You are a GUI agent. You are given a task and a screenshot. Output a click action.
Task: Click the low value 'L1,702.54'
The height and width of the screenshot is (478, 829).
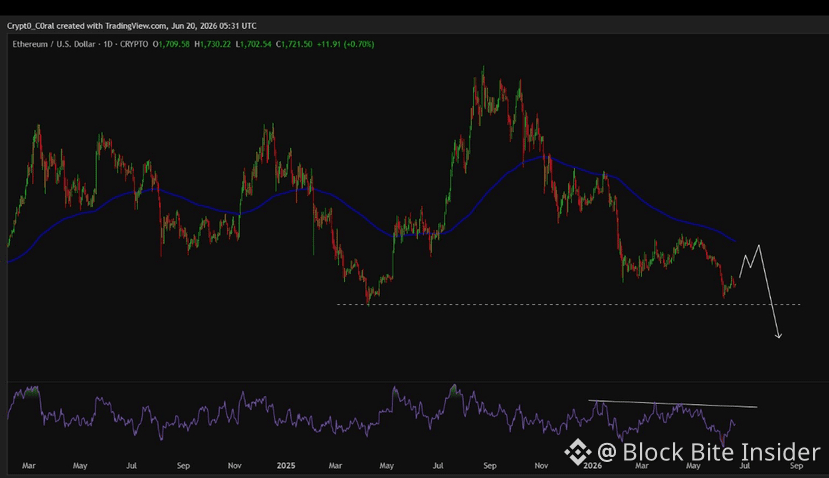(253, 44)
